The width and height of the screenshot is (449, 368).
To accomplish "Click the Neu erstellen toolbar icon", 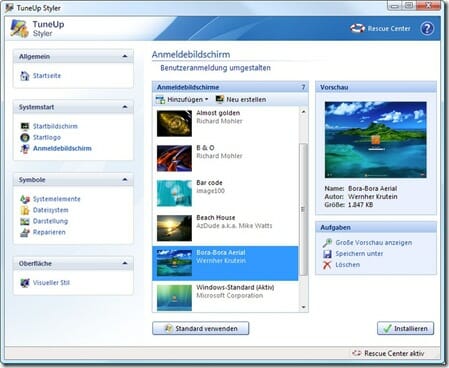I will pyautogui.click(x=220, y=99).
